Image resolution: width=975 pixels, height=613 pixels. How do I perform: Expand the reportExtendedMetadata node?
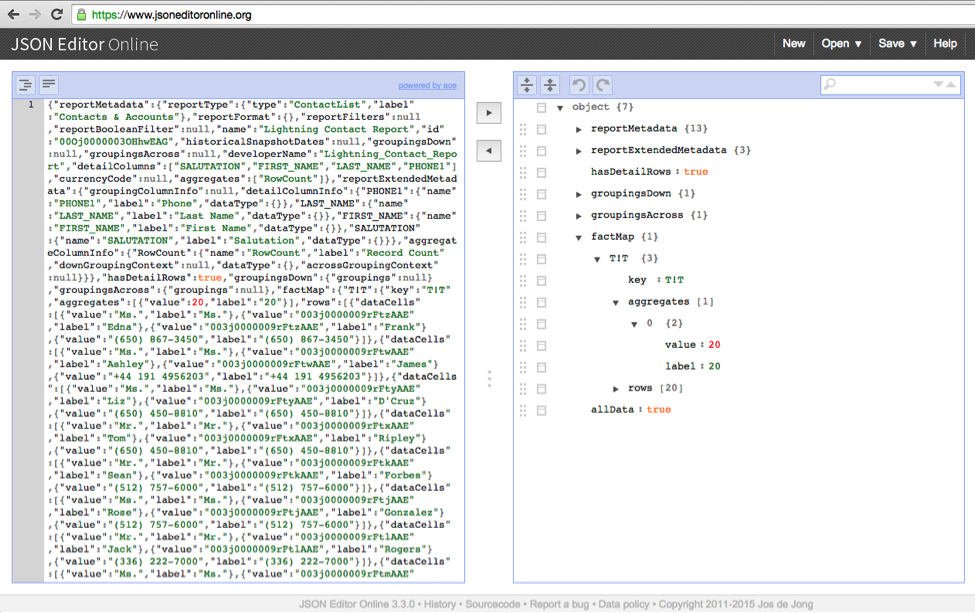[x=579, y=150]
